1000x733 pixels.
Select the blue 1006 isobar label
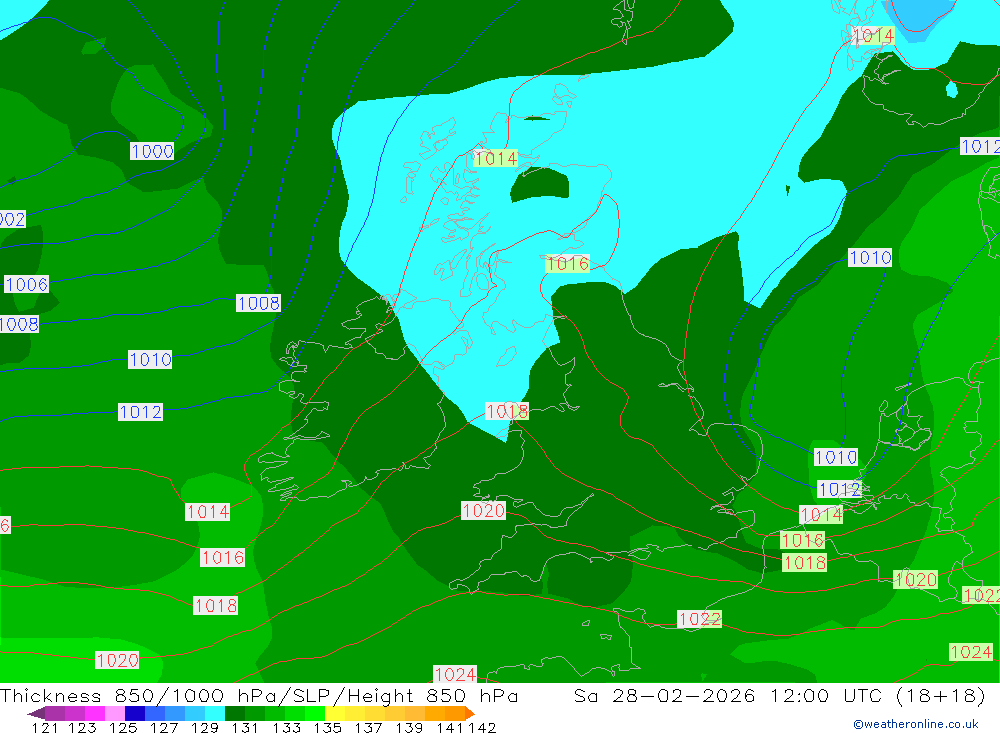tap(26, 284)
